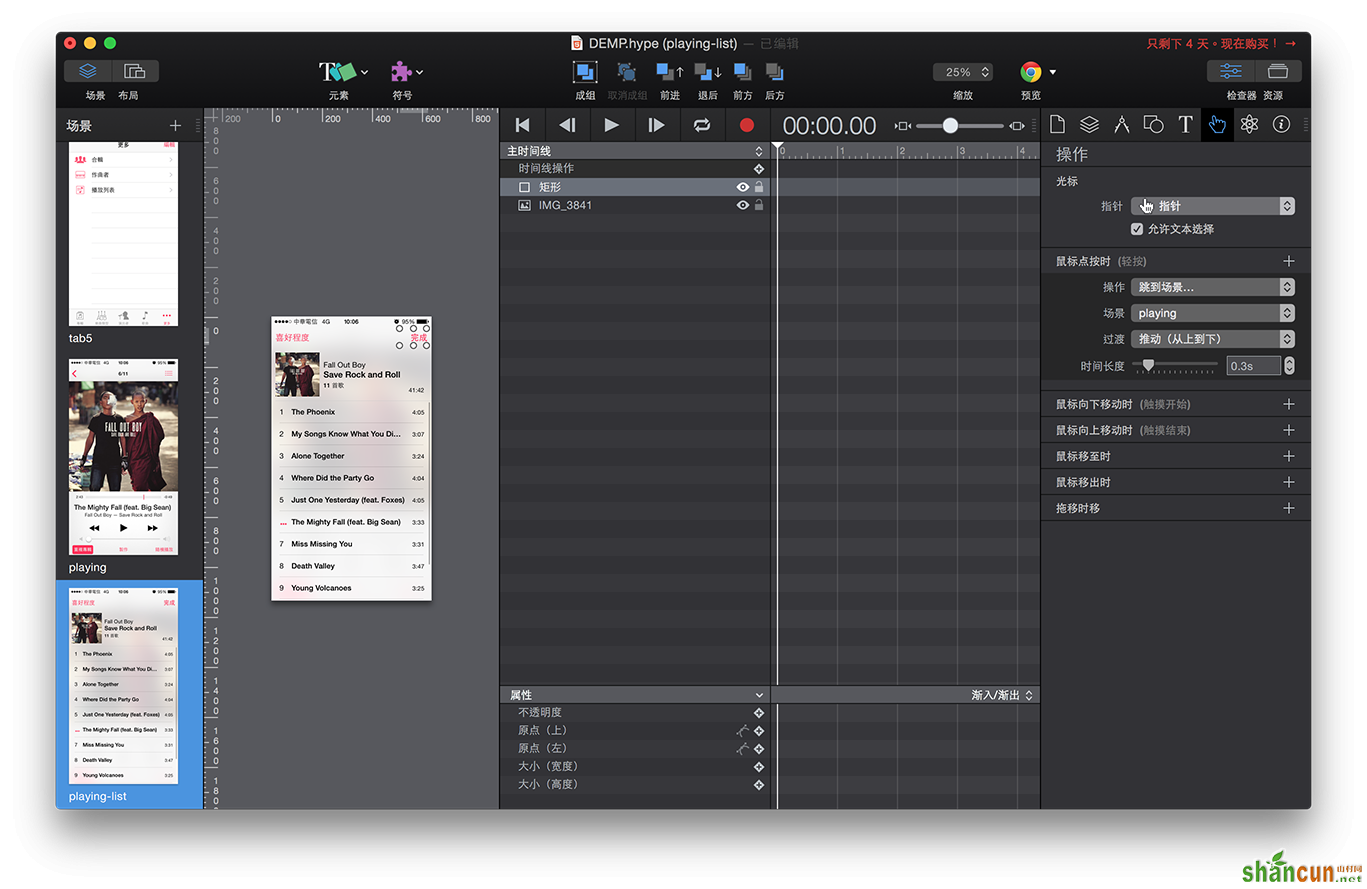
Task: Select the playing scene thumbnail
Action: [124, 459]
